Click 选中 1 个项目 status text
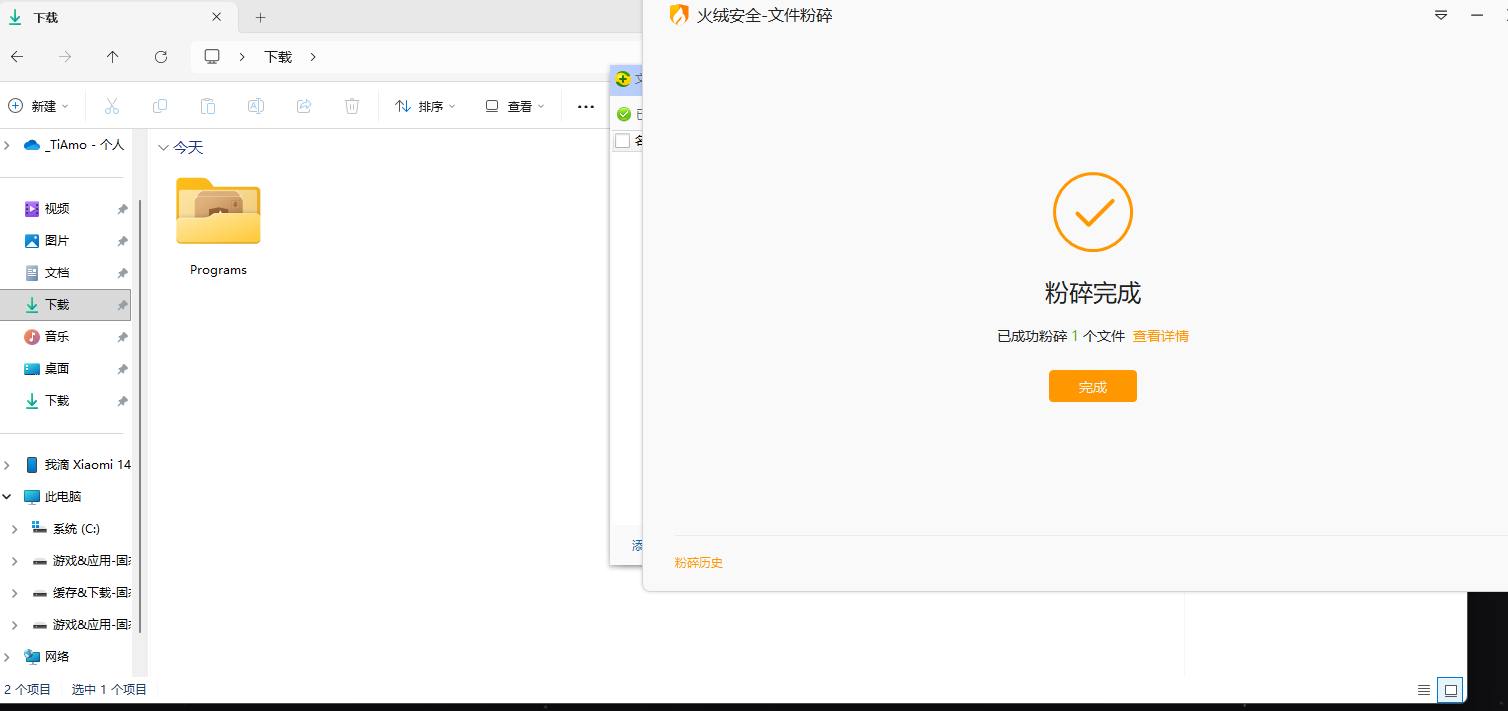 coord(109,690)
